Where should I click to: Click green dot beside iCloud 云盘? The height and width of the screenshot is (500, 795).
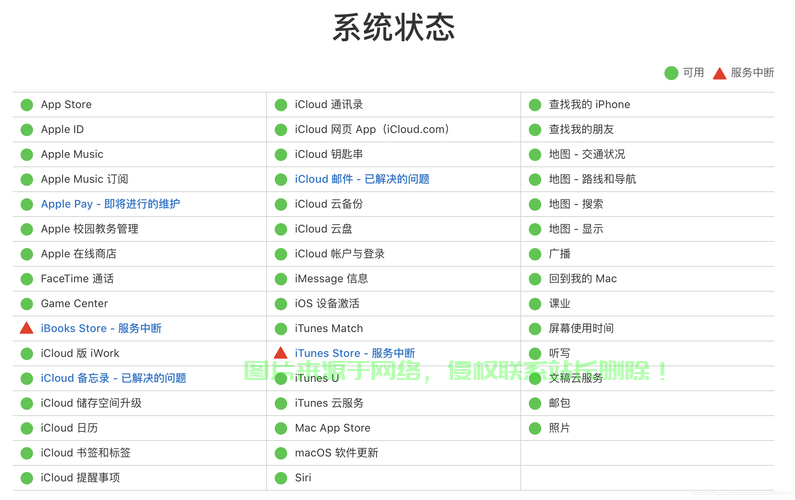click(280, 229)
